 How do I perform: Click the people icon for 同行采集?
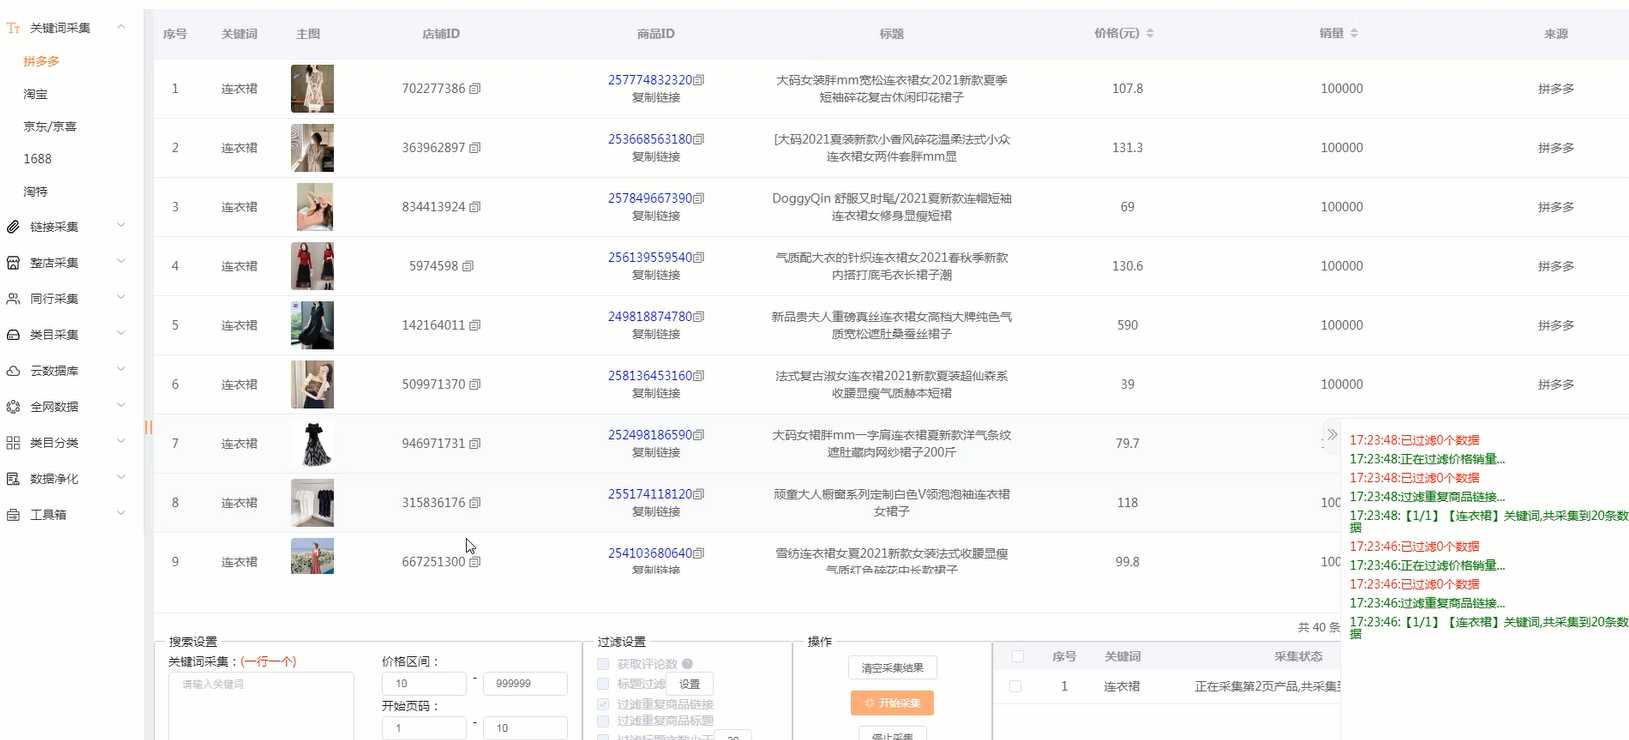point(13,299)
